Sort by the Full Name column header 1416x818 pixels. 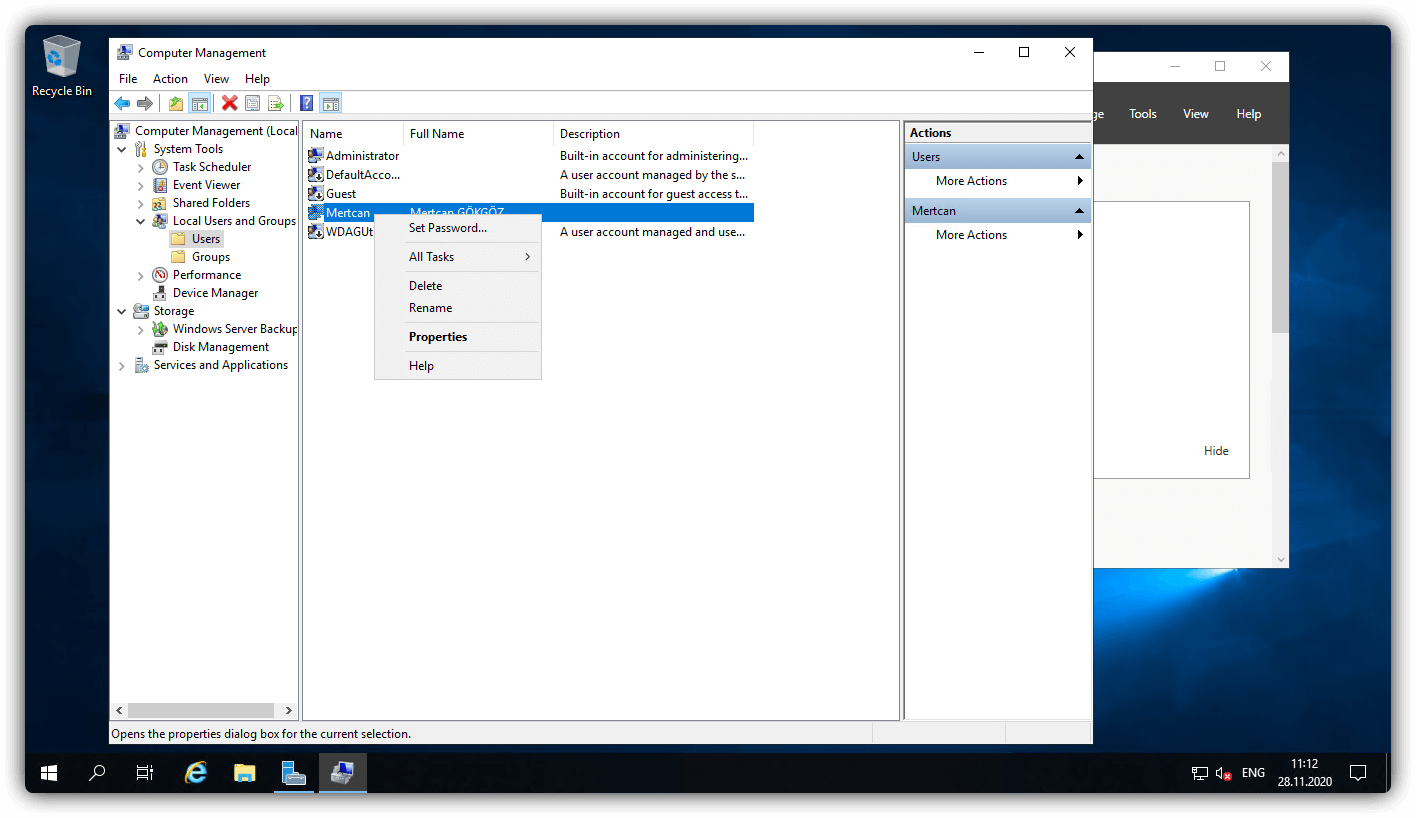(x=478, y=134)
